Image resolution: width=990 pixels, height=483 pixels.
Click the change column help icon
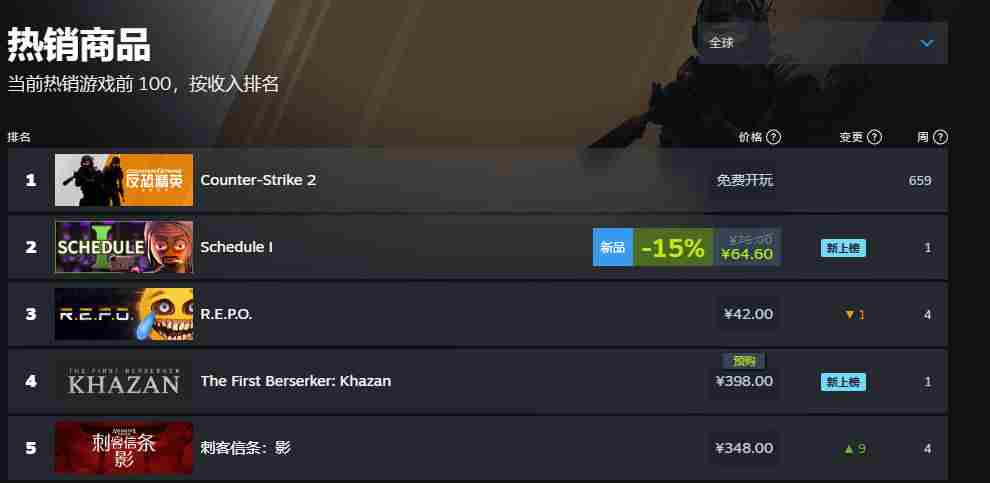pyautogui.click(x=874, y=137)
